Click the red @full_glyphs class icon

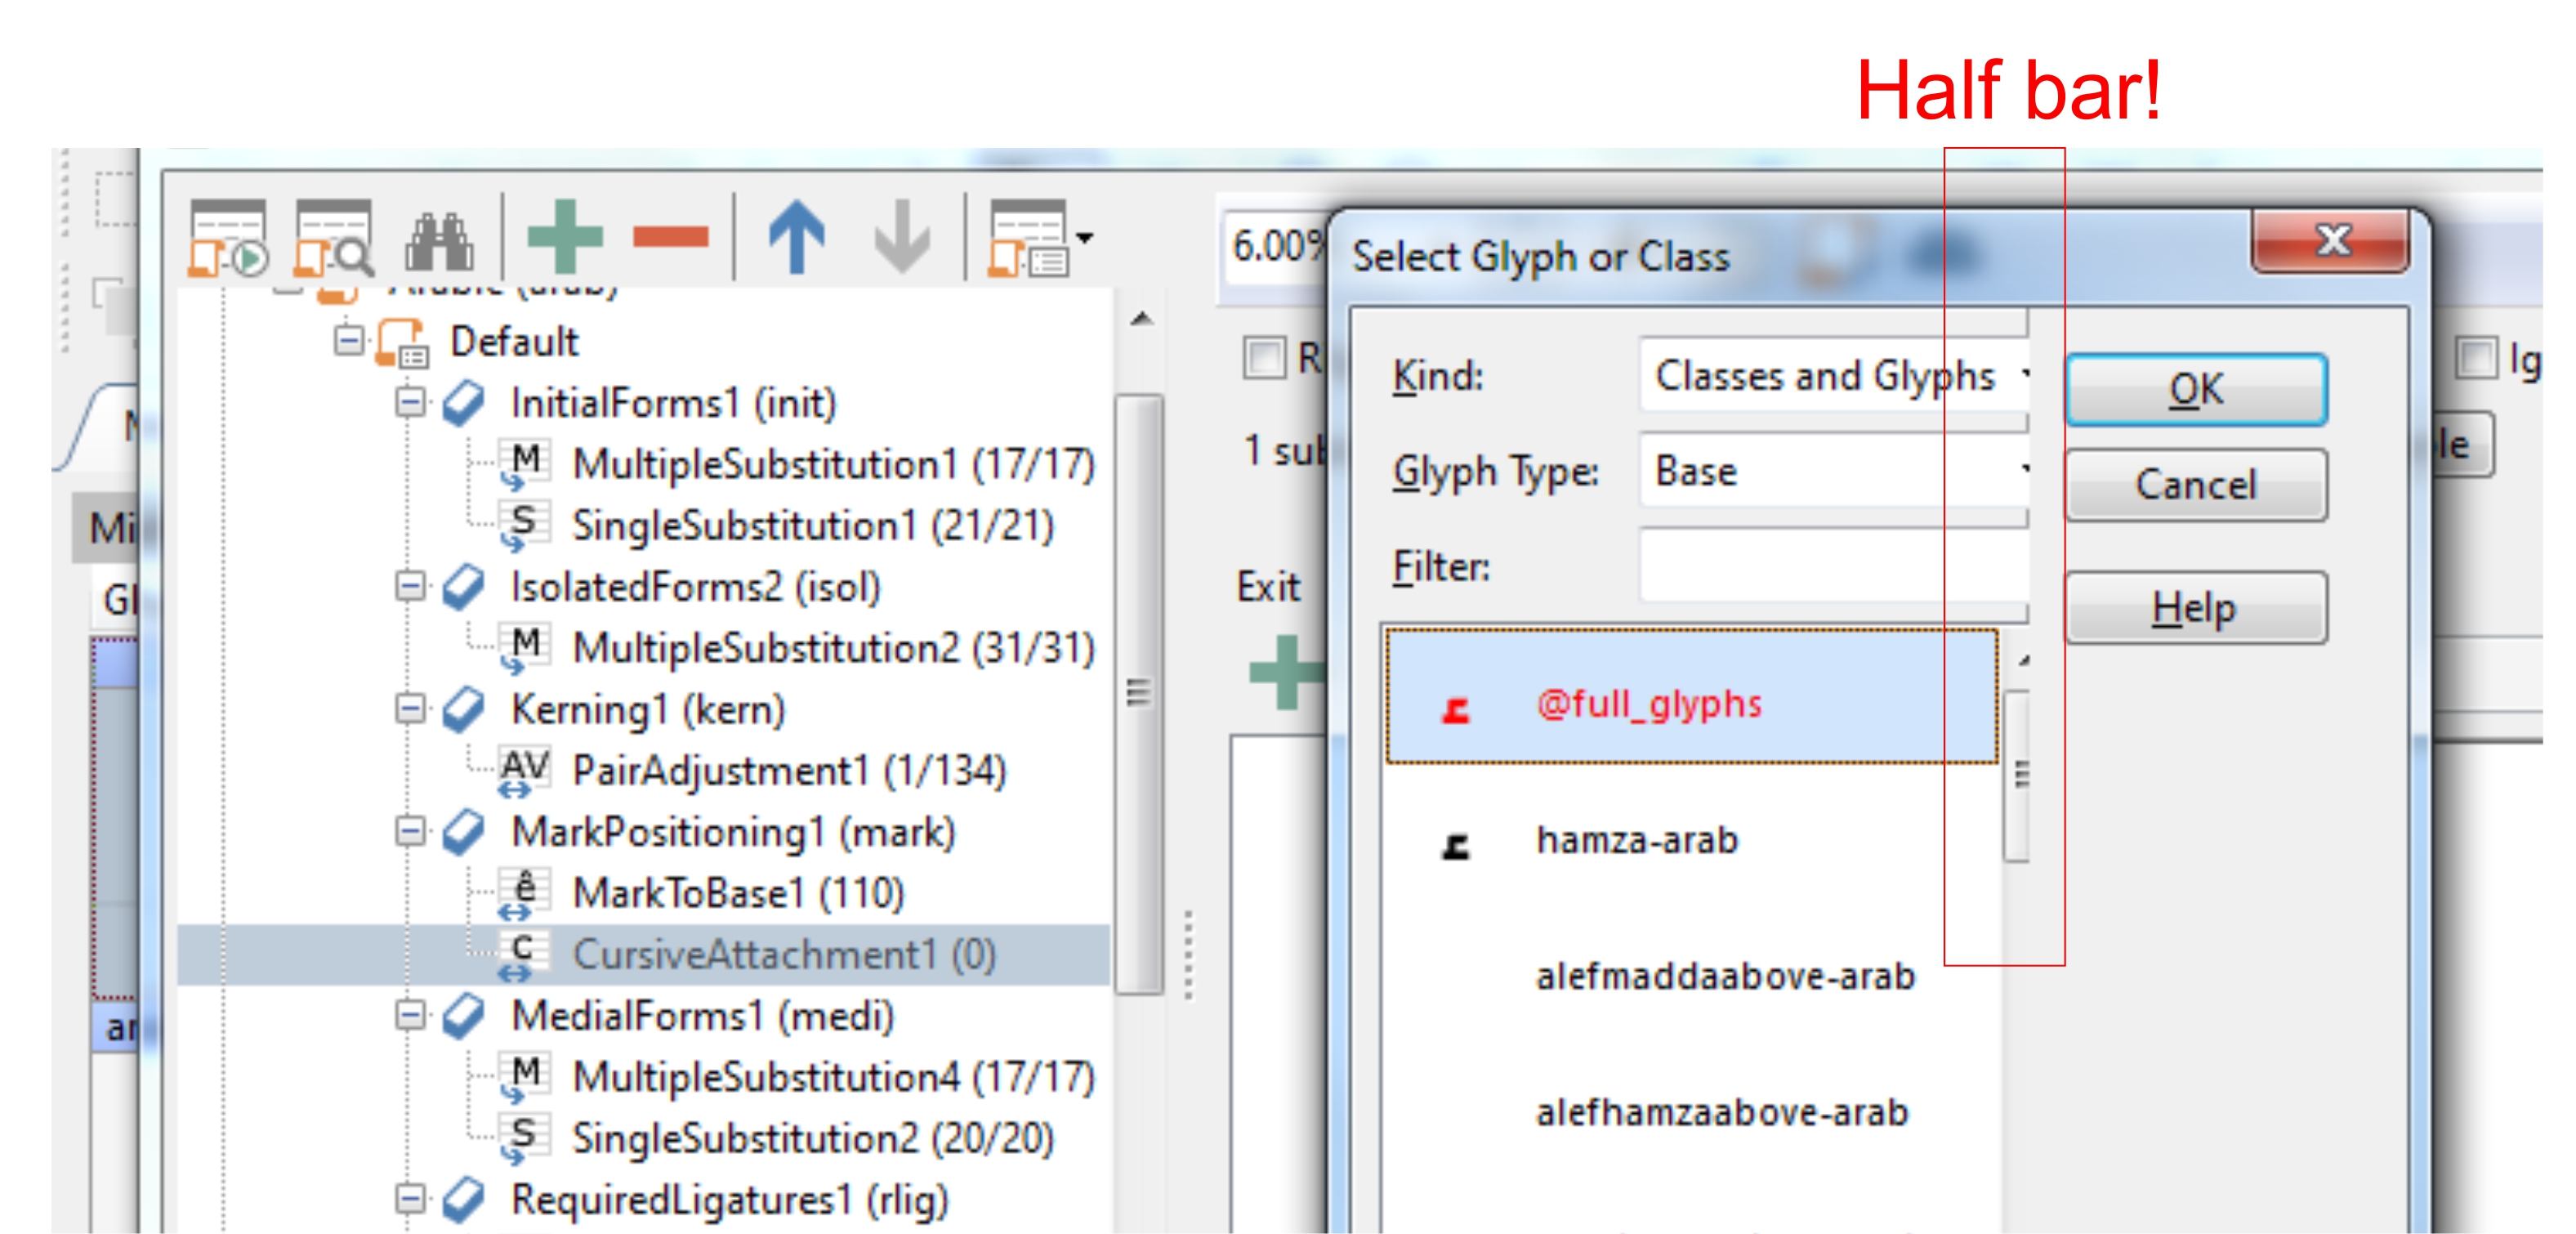coord(1456,709)
